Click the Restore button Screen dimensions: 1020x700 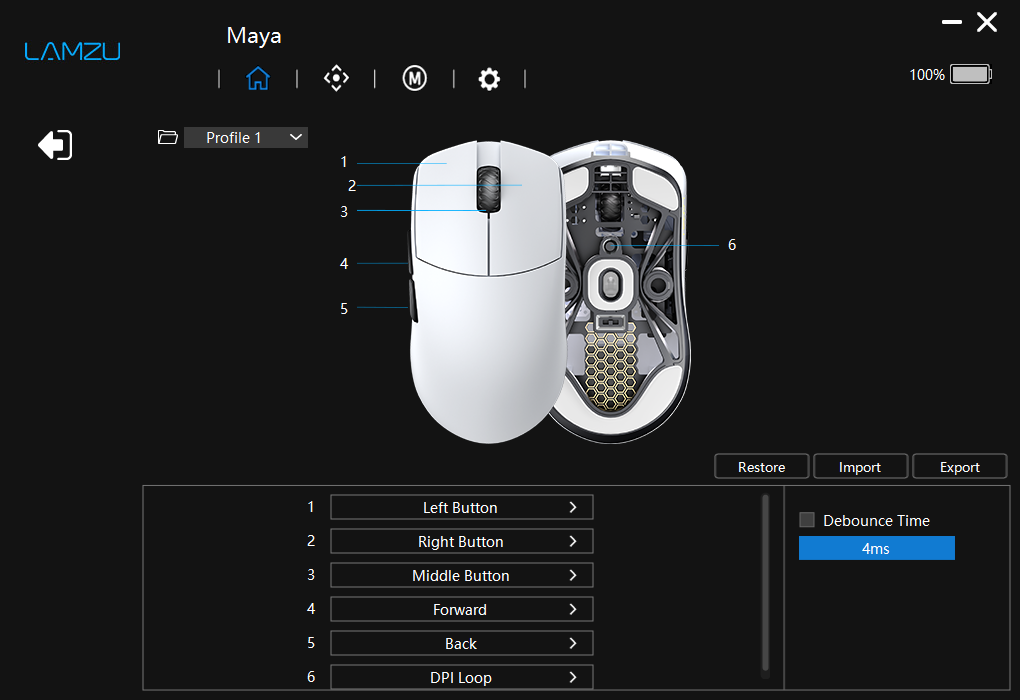762,467
